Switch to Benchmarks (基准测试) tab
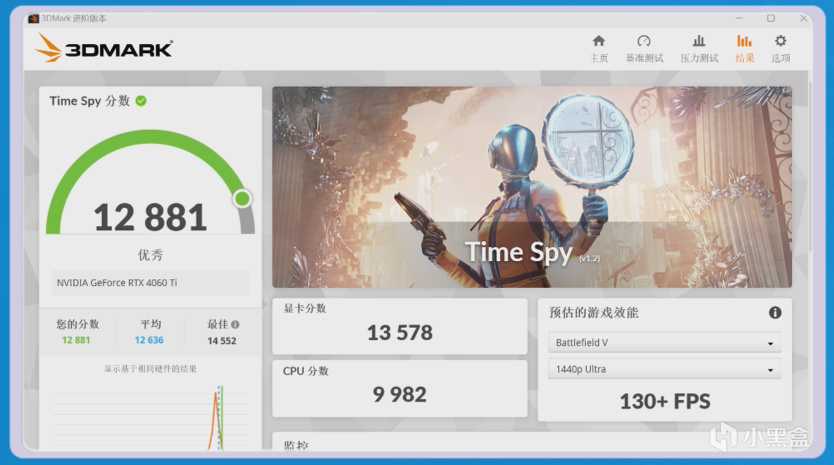 tap(644, 48)
